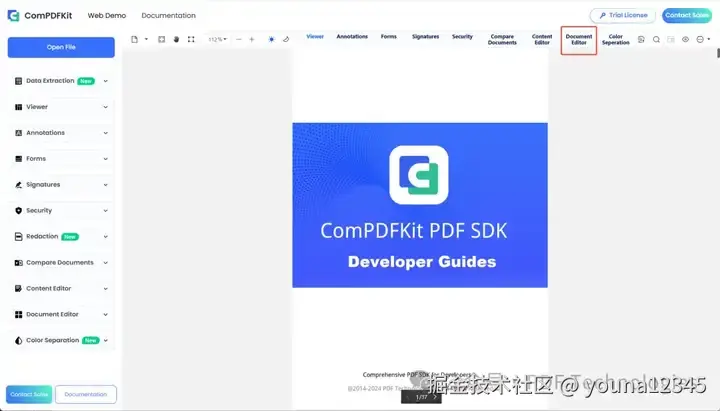
Task: Open the Documentation link in header
Action: click(x=169, y=16)
